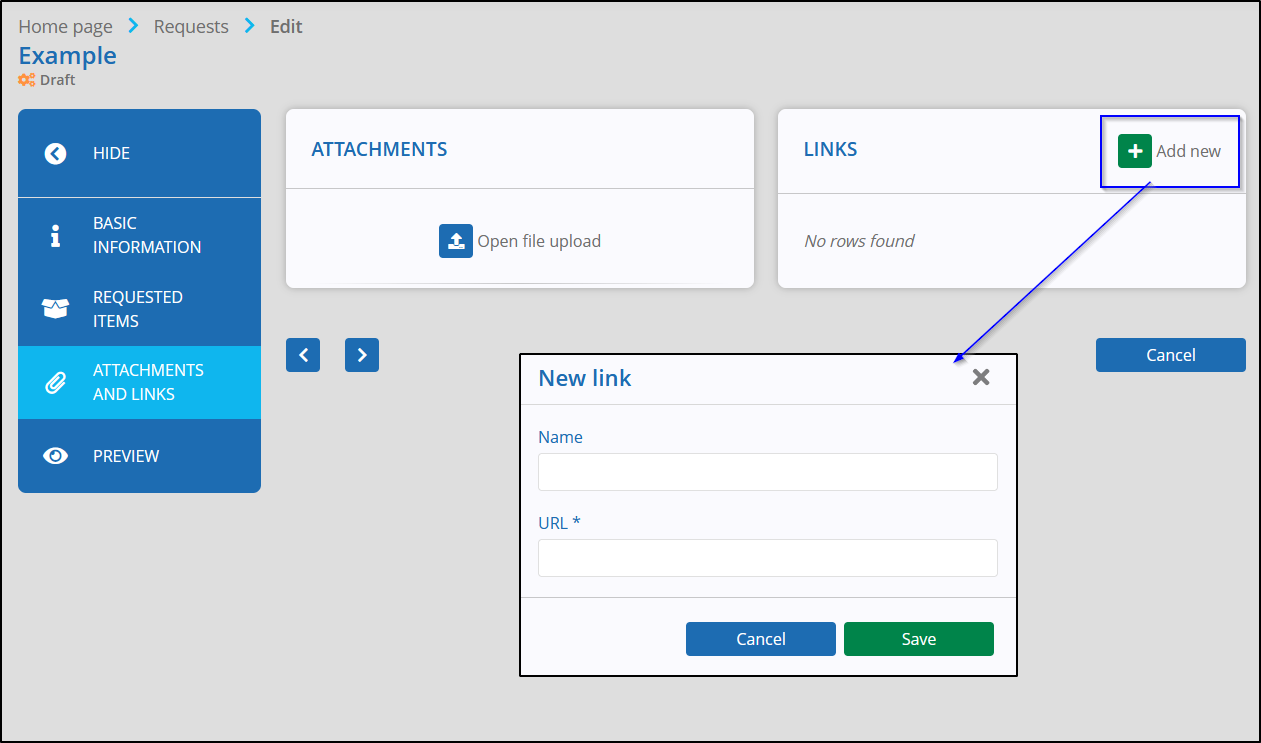Screen dimensions: 1261x743
Task: Click the Example page title
Action: [67, 55]
